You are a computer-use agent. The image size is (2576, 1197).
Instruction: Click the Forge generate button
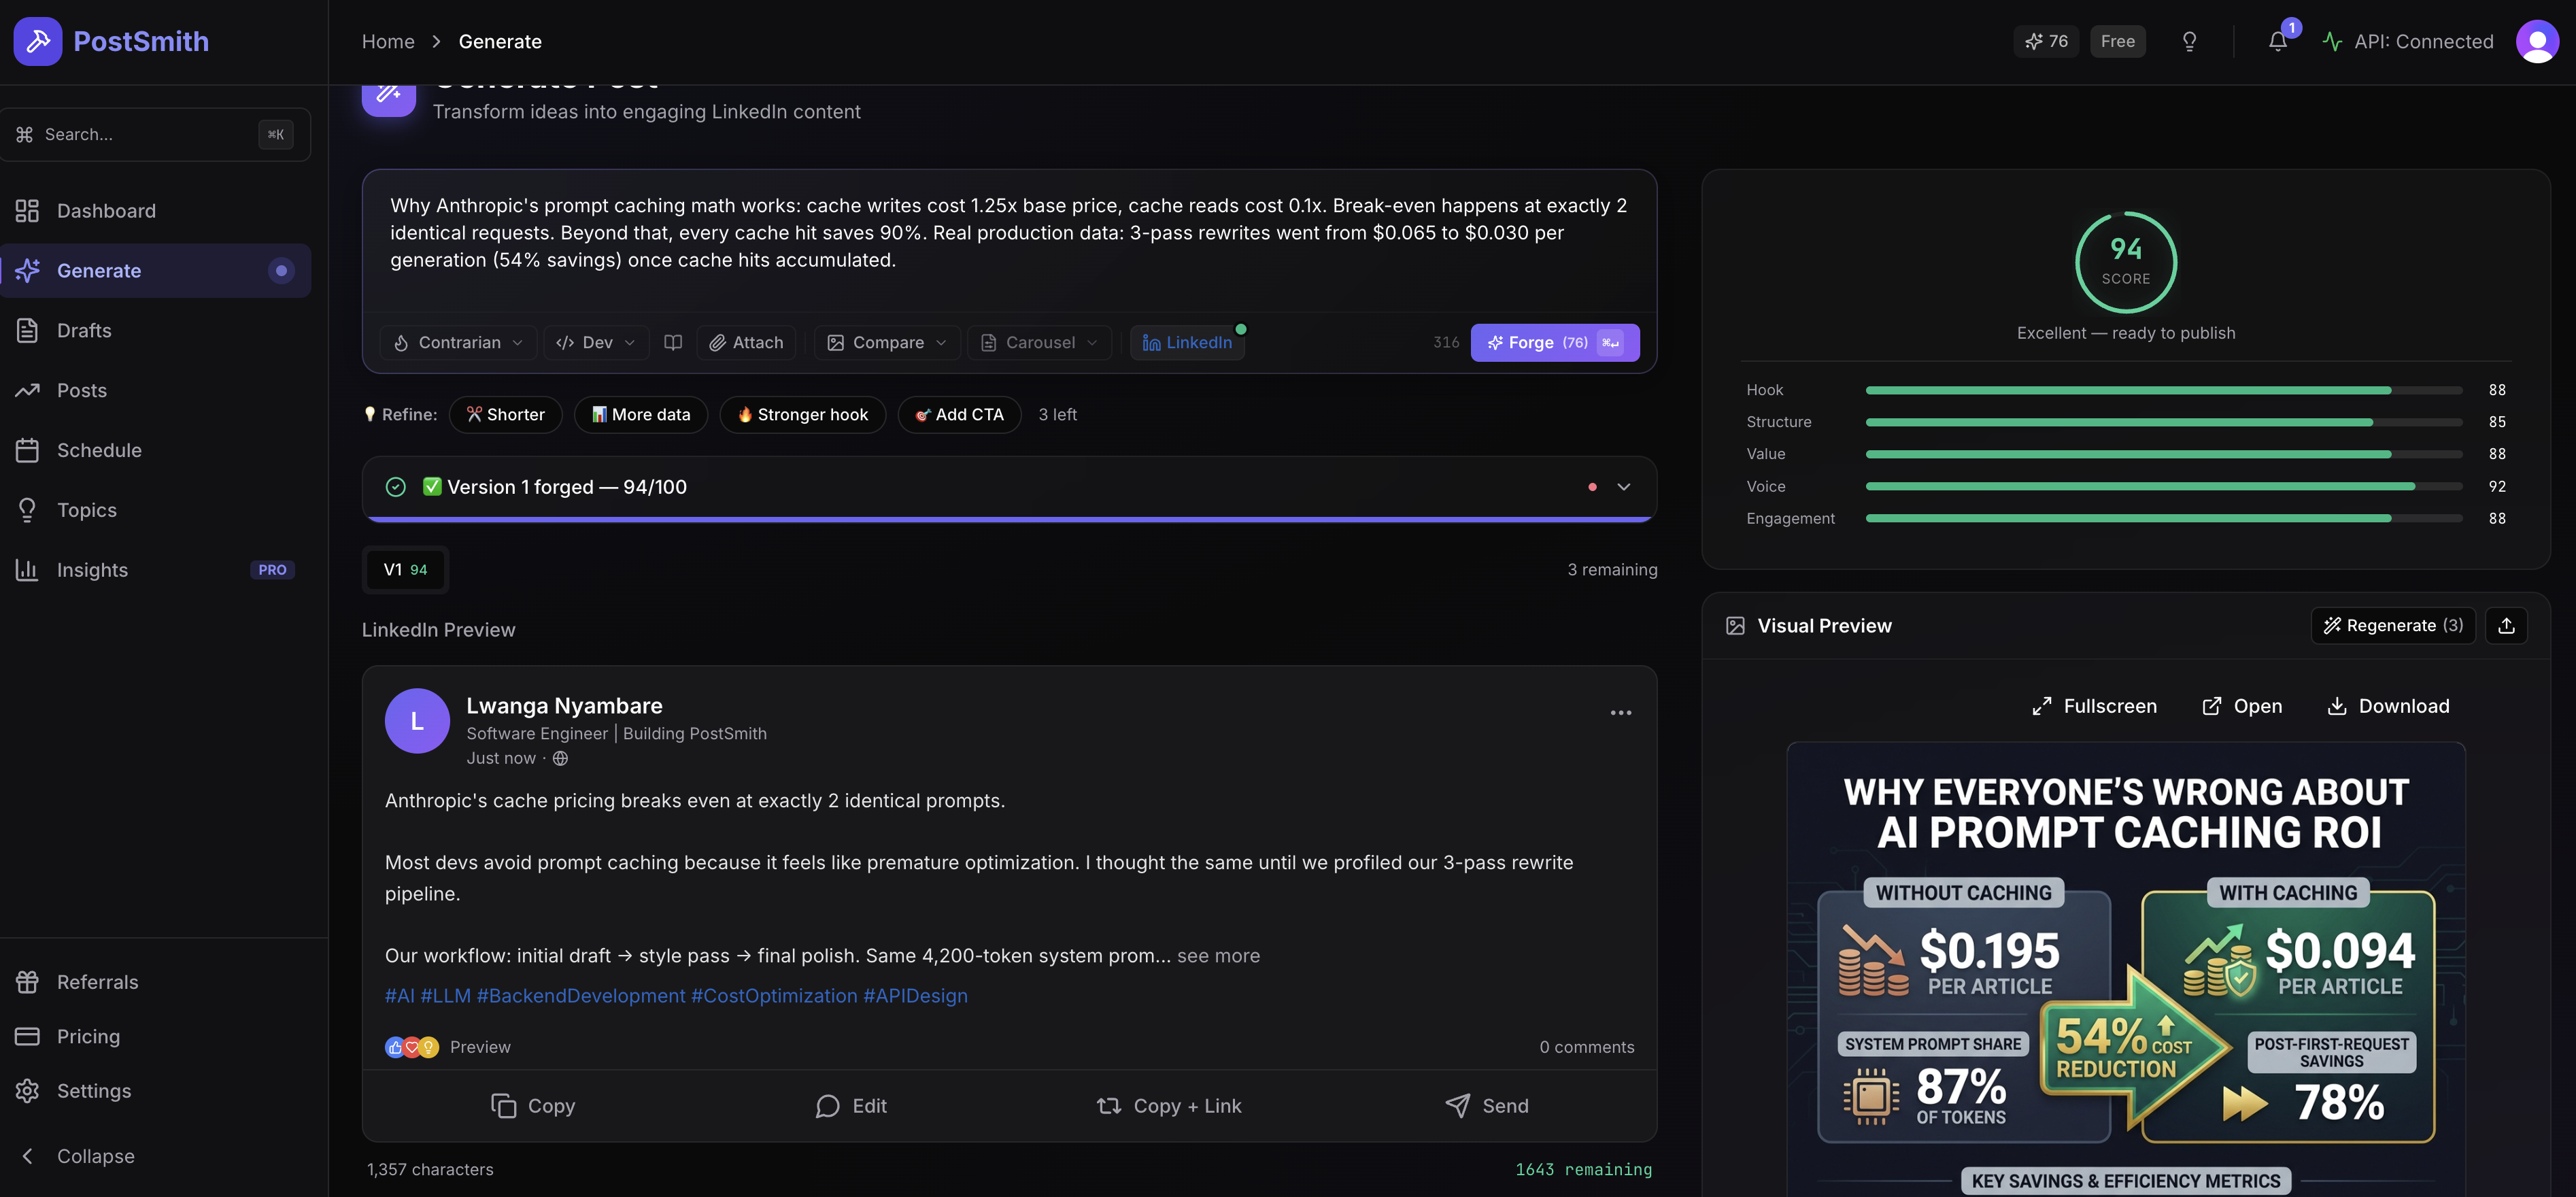pos(1554,342)
